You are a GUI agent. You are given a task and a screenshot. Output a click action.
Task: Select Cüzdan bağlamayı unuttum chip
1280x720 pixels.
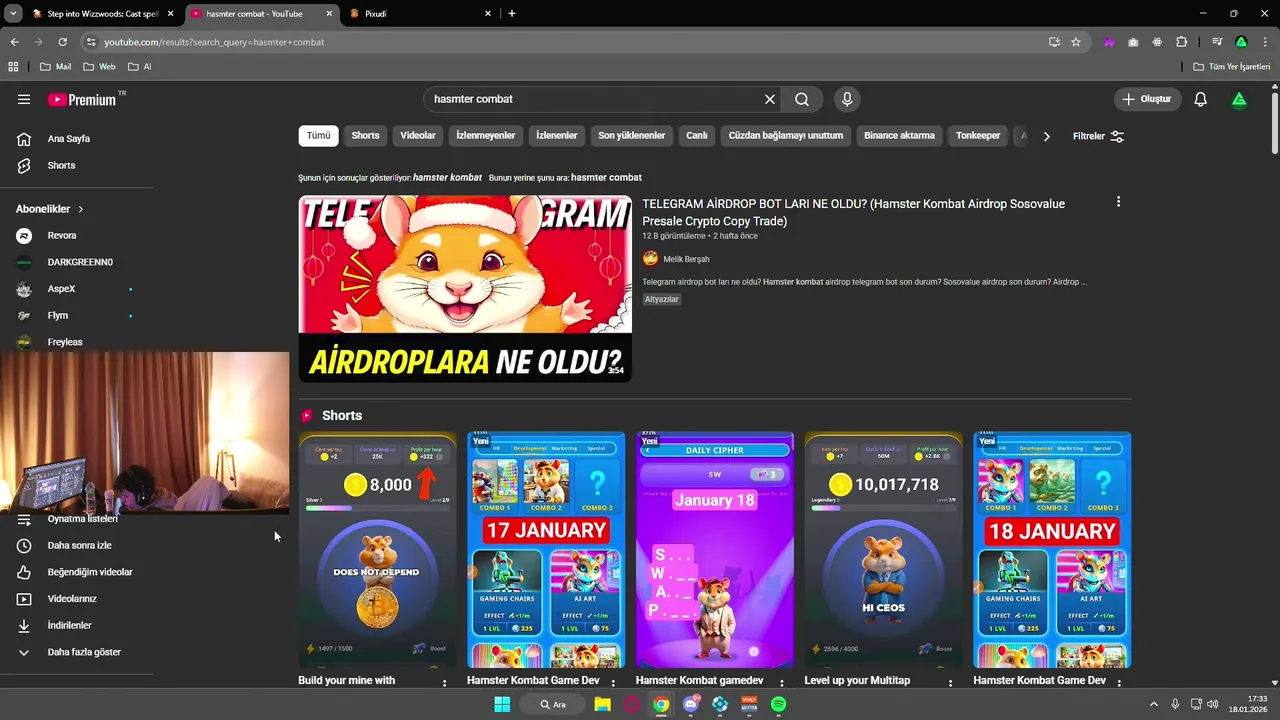tap(786, 136)
